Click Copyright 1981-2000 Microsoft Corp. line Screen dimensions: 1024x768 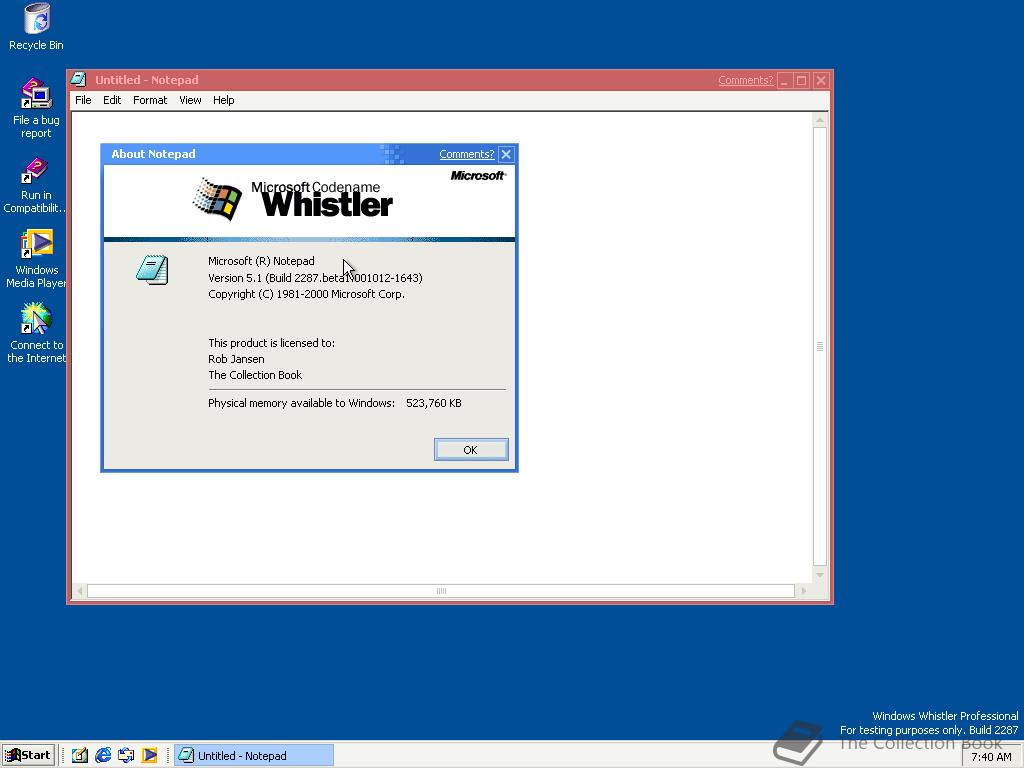306,294
